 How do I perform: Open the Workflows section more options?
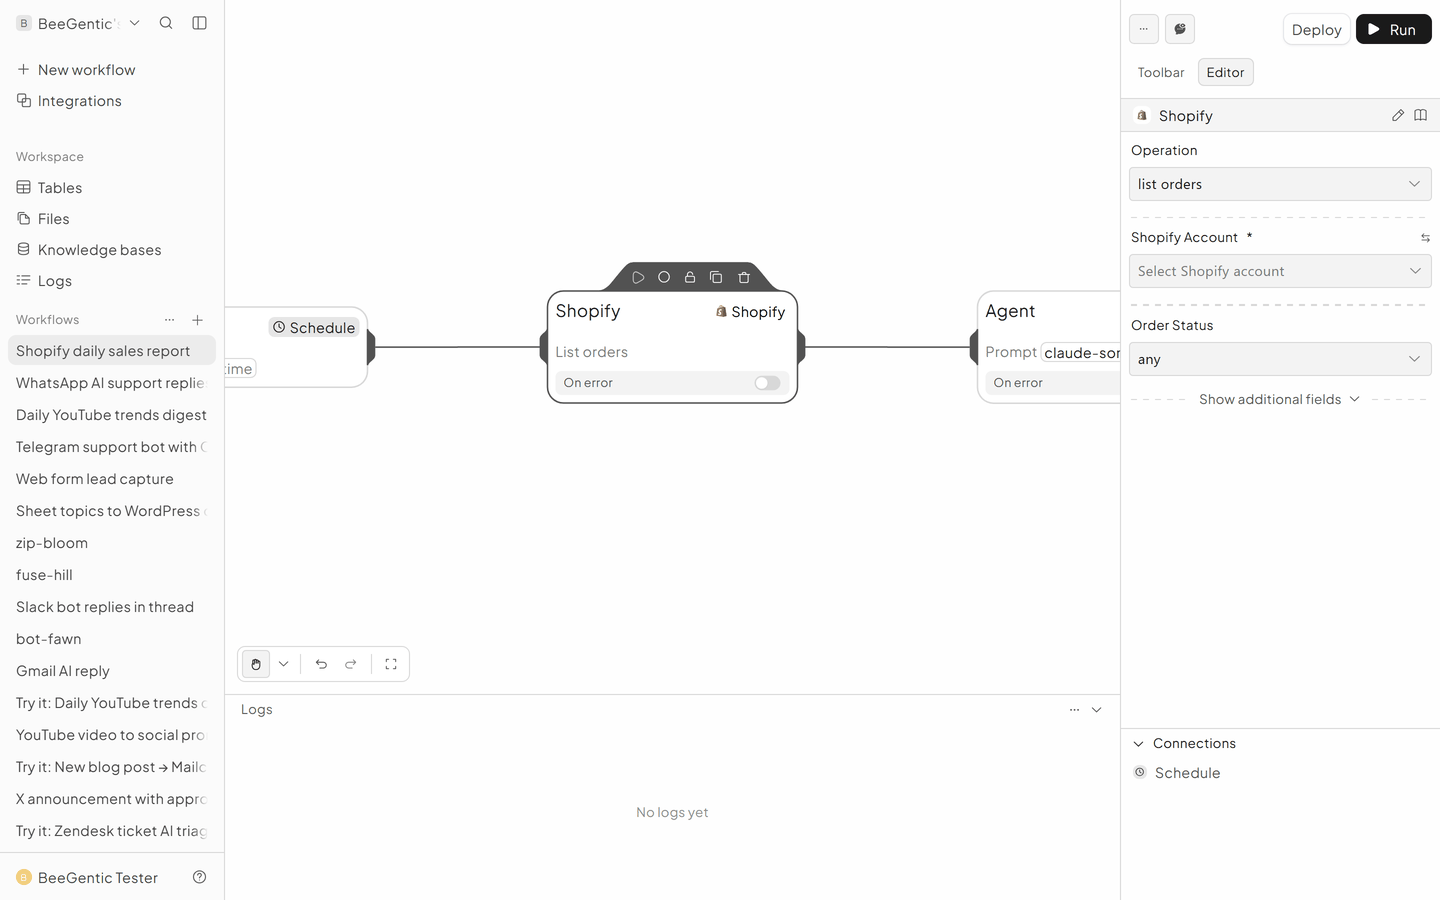(x=170, y=320)
